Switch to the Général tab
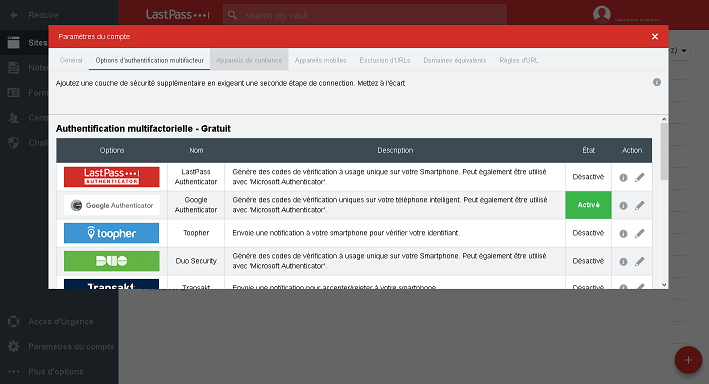709x384 pixels. (71, 60)
